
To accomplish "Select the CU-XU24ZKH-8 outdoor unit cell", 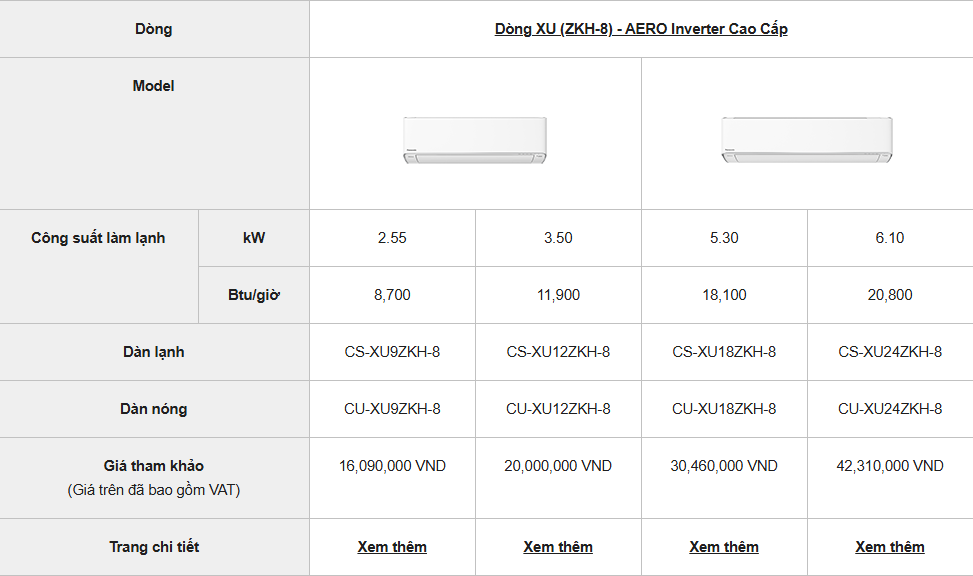I will pyautogui.click(x=890, y=409).
